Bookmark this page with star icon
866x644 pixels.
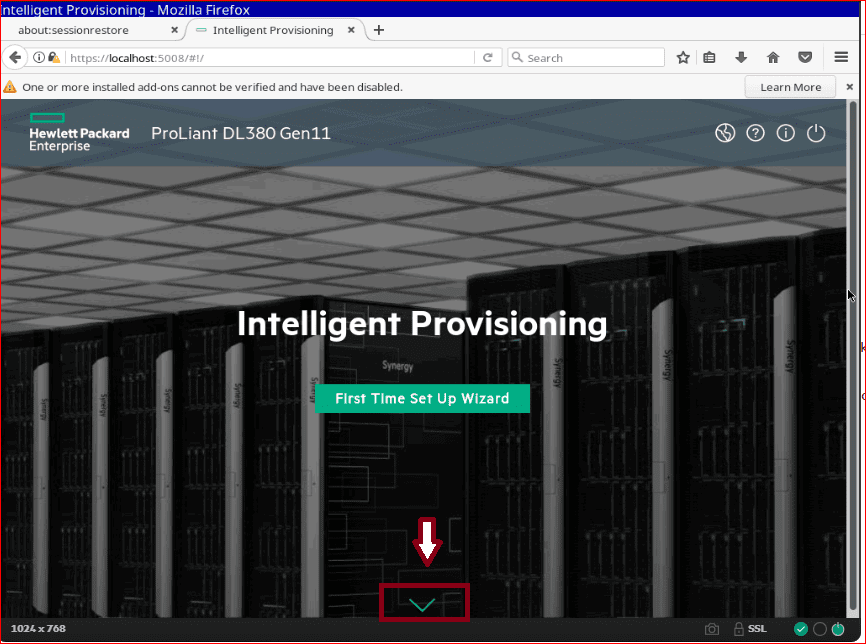(683, 58)
